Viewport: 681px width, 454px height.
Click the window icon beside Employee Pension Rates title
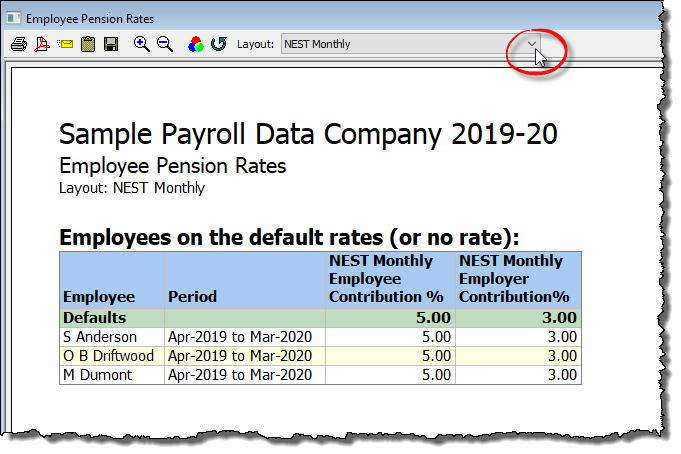[13, 18]
